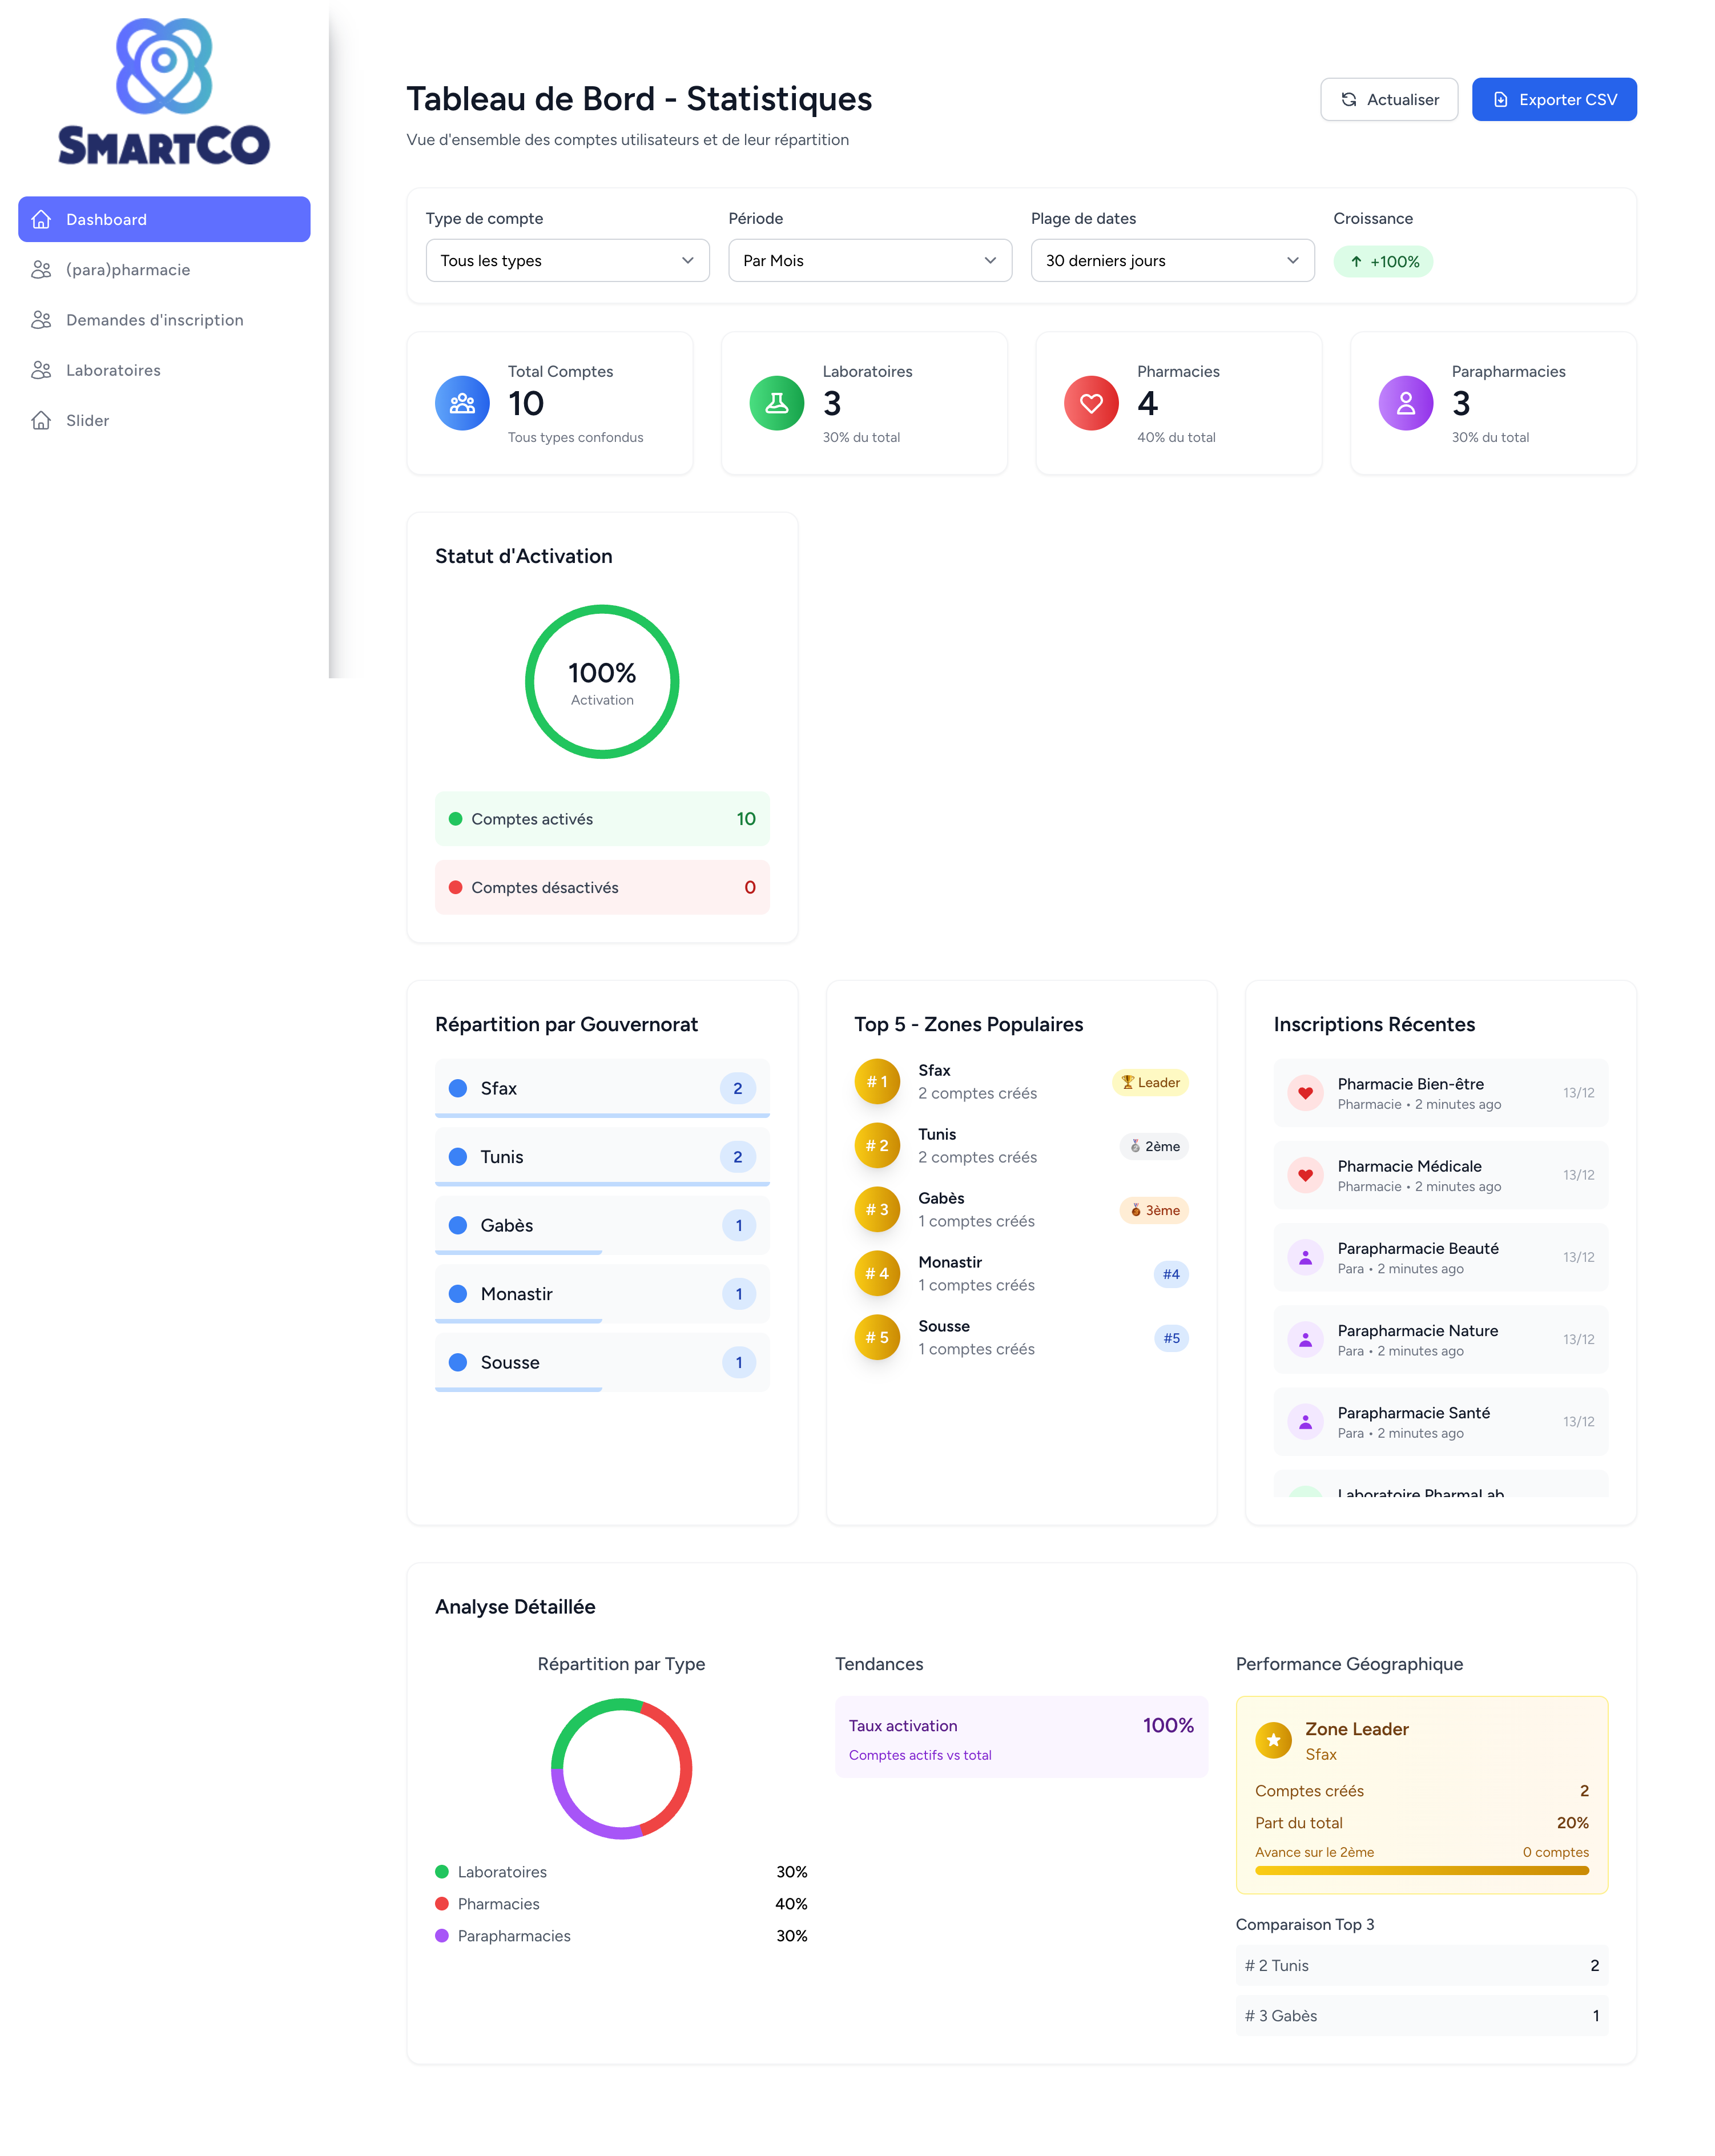Go to Demandes d'inscription
The image size is (1715, 2156).
coord(164,320)
